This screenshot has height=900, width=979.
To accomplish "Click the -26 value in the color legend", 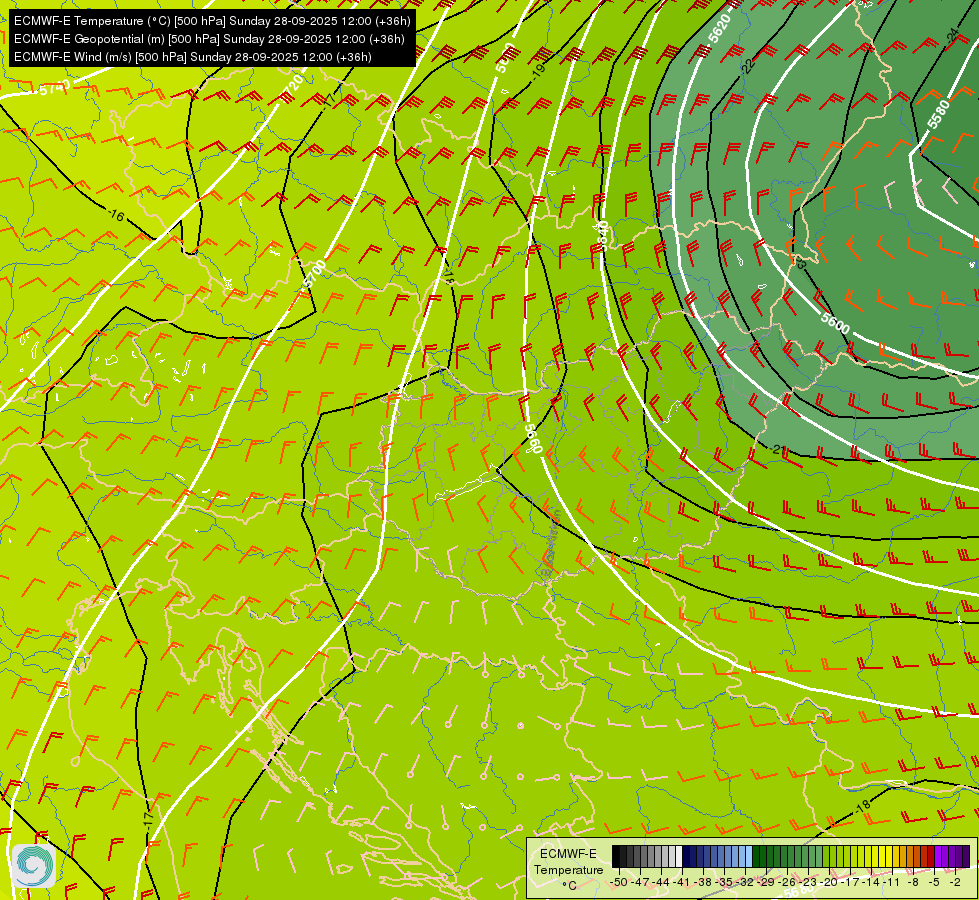I will click(788, 882).
